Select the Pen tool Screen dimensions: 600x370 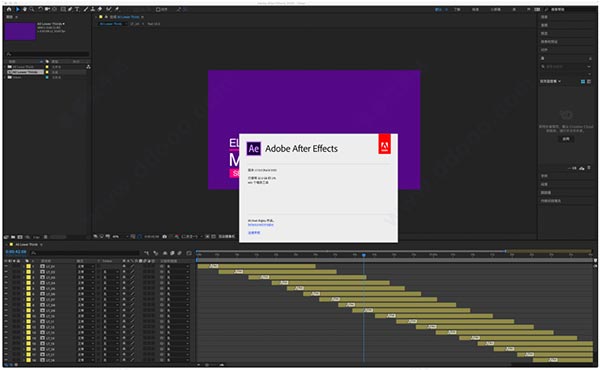[x=70, y=9]
